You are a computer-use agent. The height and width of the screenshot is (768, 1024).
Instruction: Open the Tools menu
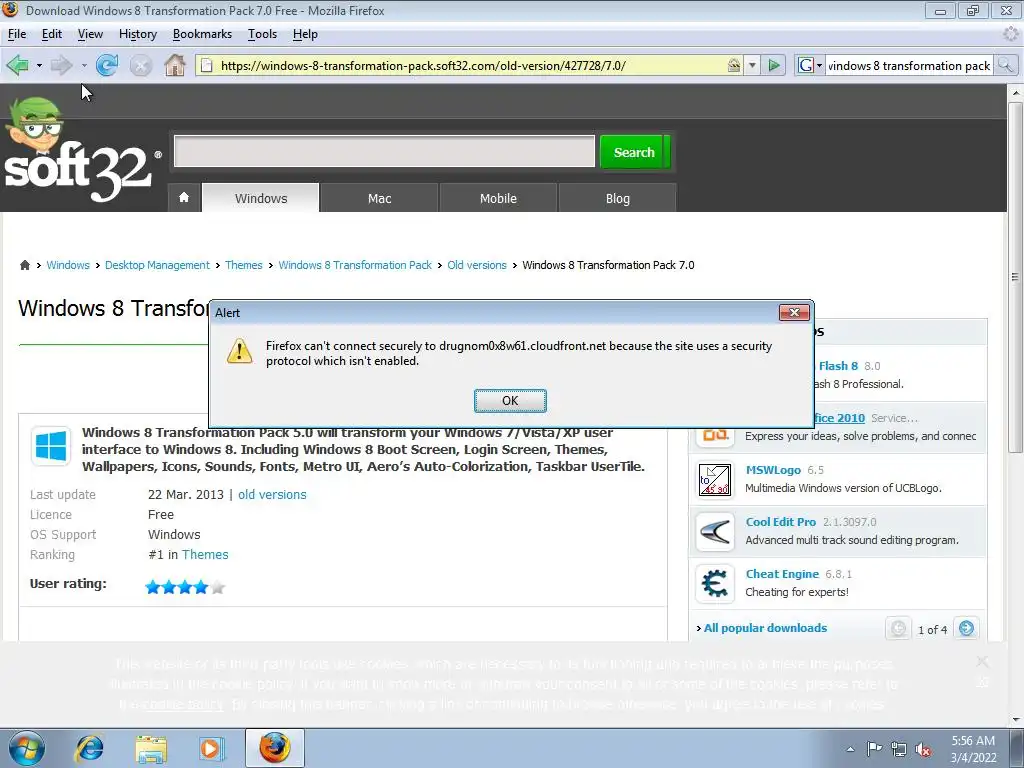(x=262, y=34)
